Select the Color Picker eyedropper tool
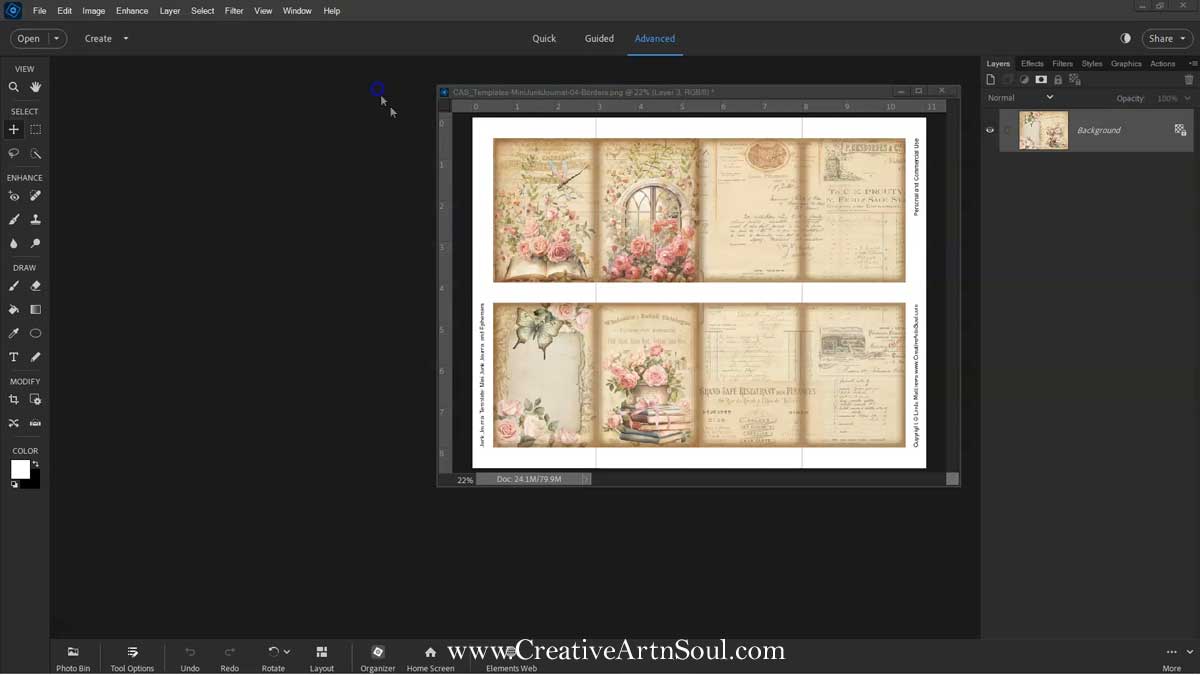Viewport: 1200px width, 675px height. pos(14,333)
